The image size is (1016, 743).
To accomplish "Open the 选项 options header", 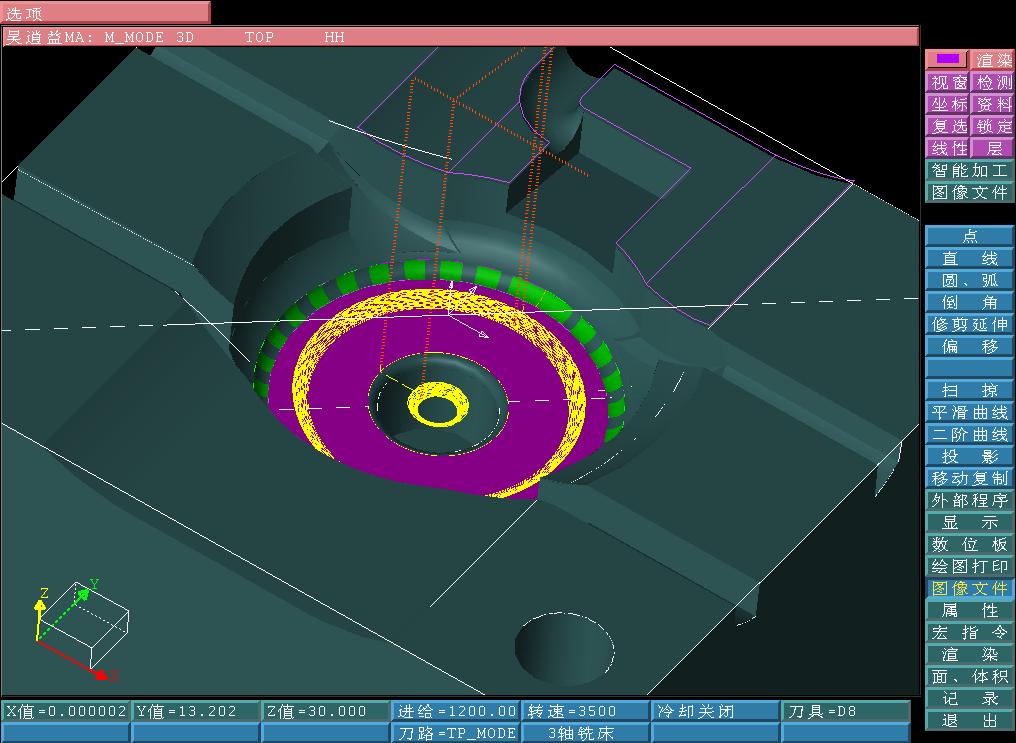I will [105, 12].
